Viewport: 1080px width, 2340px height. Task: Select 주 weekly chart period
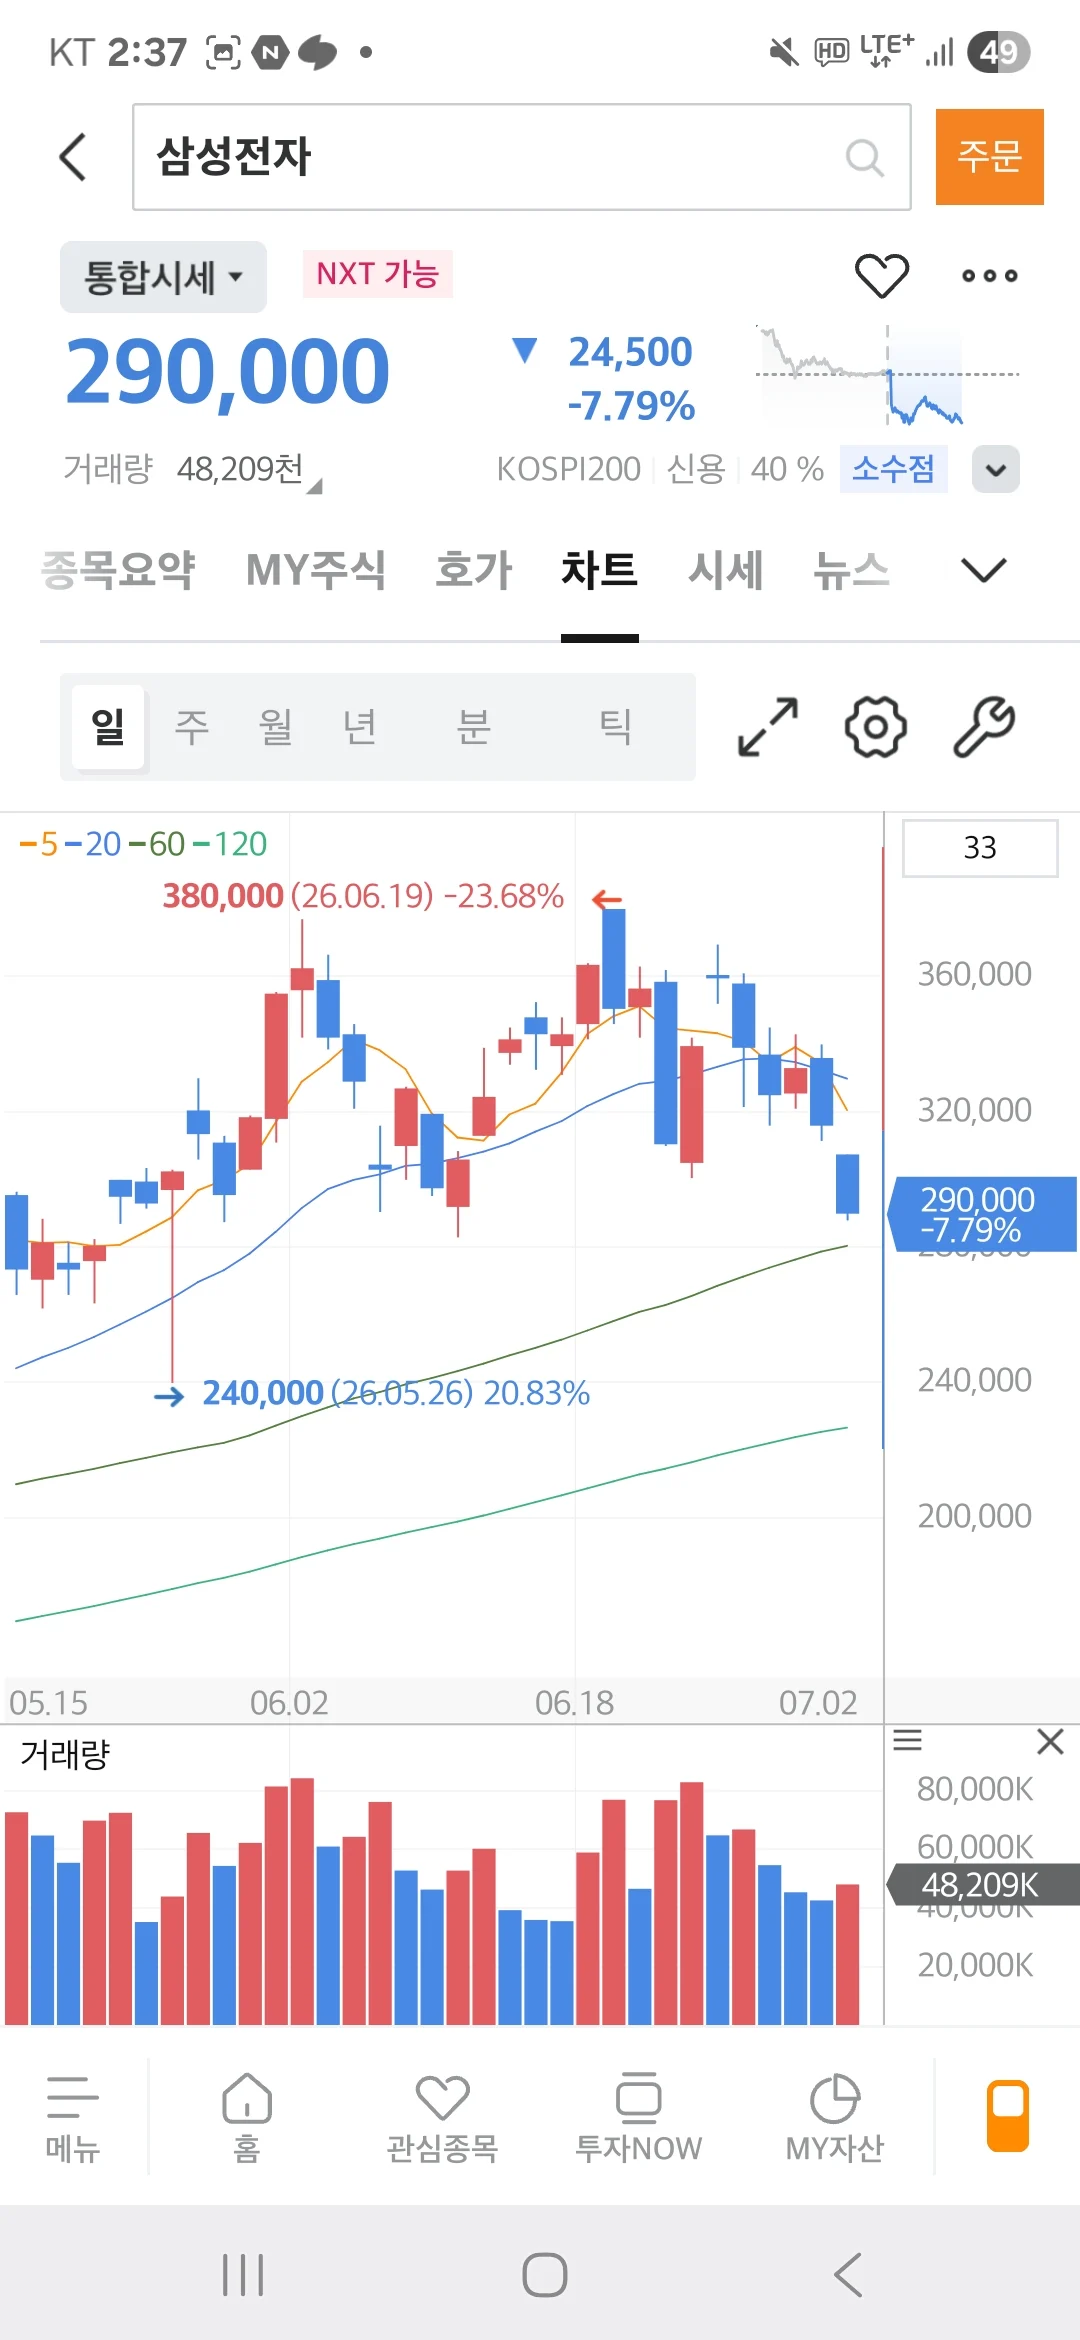pyautogui.click(x=192, y=726)
